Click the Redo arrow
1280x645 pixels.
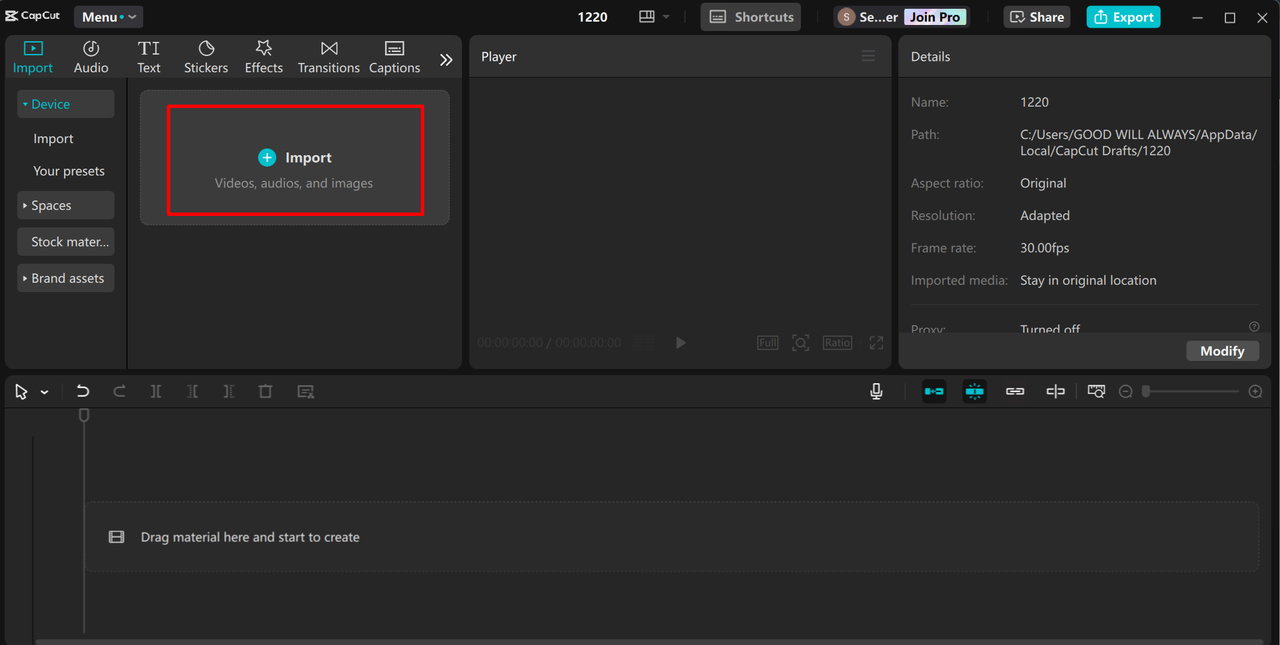pyautogui.click(x=119, y=392)
